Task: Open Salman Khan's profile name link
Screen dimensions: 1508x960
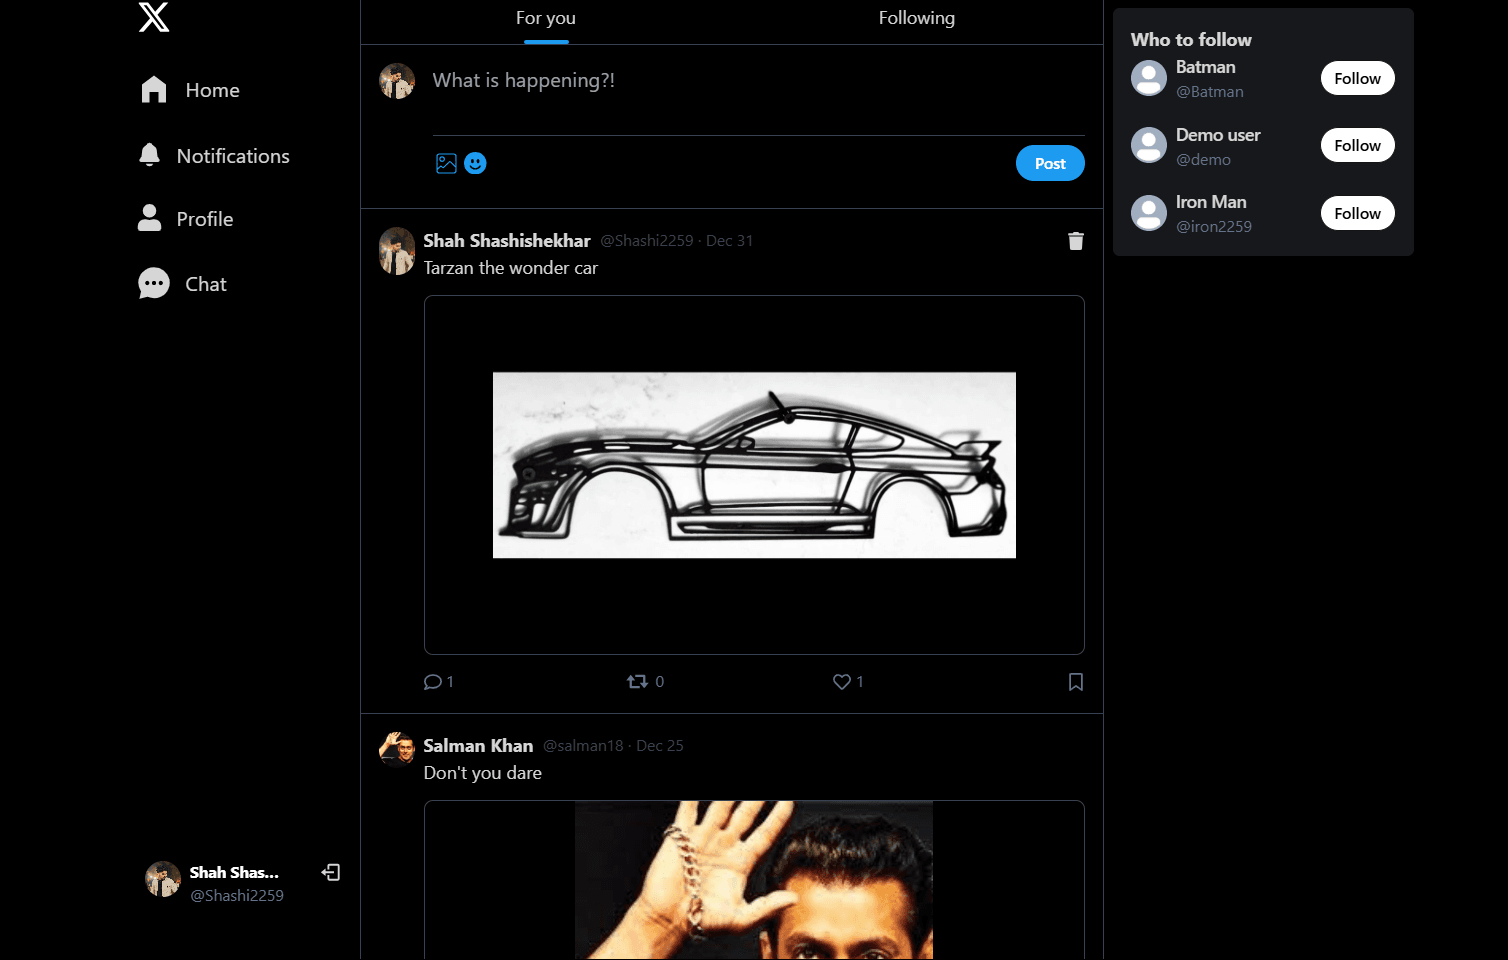Action: (x=478, y=746)
